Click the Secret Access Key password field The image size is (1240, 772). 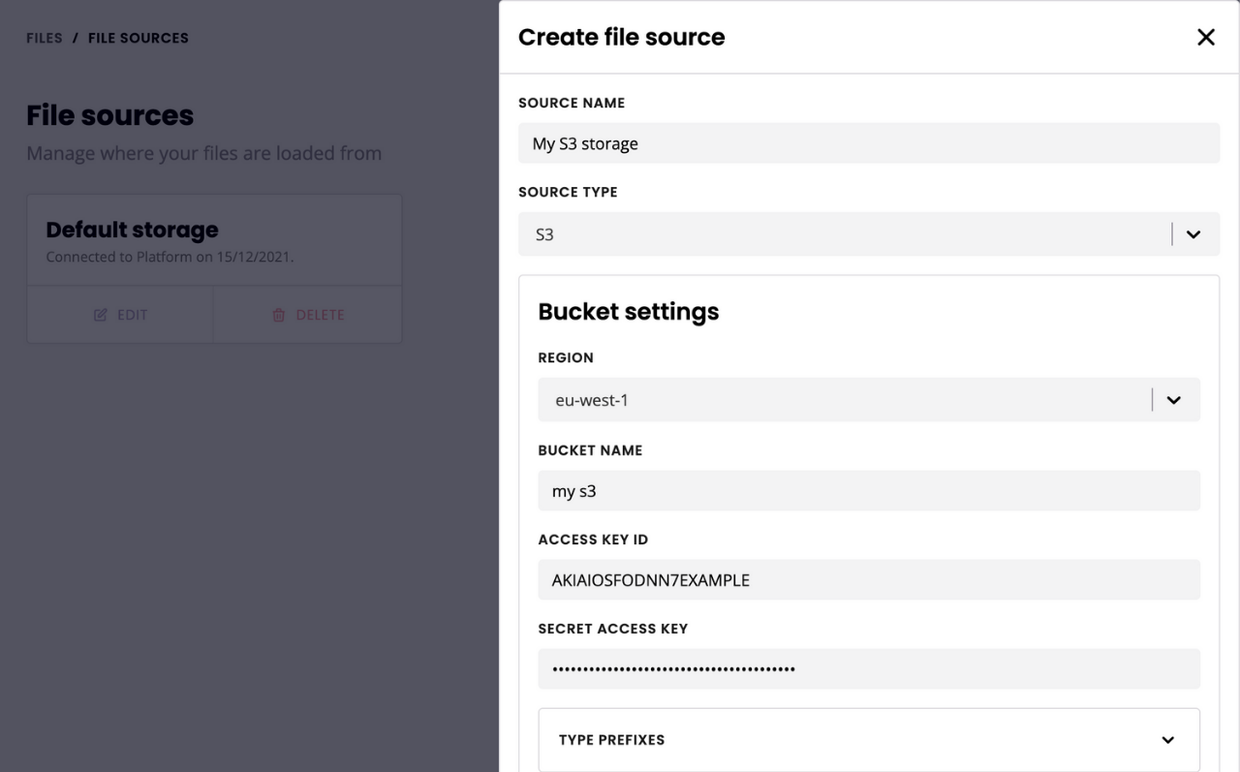(868, 669)
